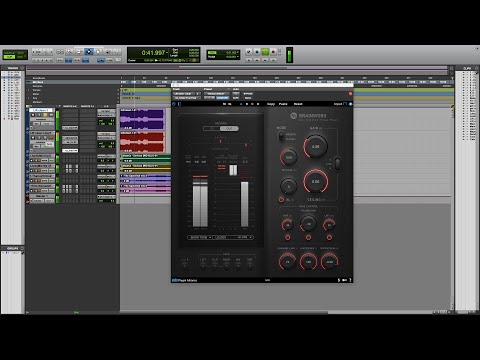Click Paste in the plugin toolbar
This screenshot has height=360, width=480.
coord(283,104)
